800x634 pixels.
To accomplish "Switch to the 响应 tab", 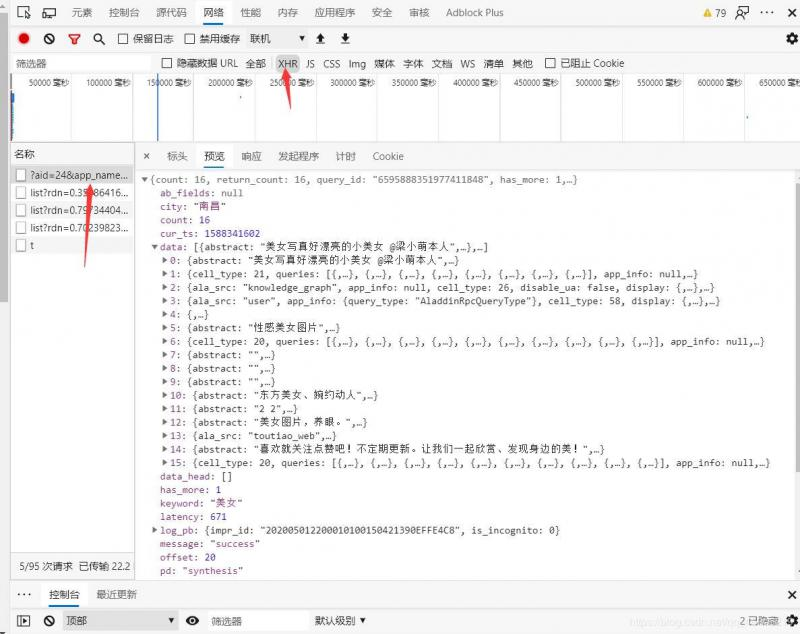I will [x=251, y=156].
